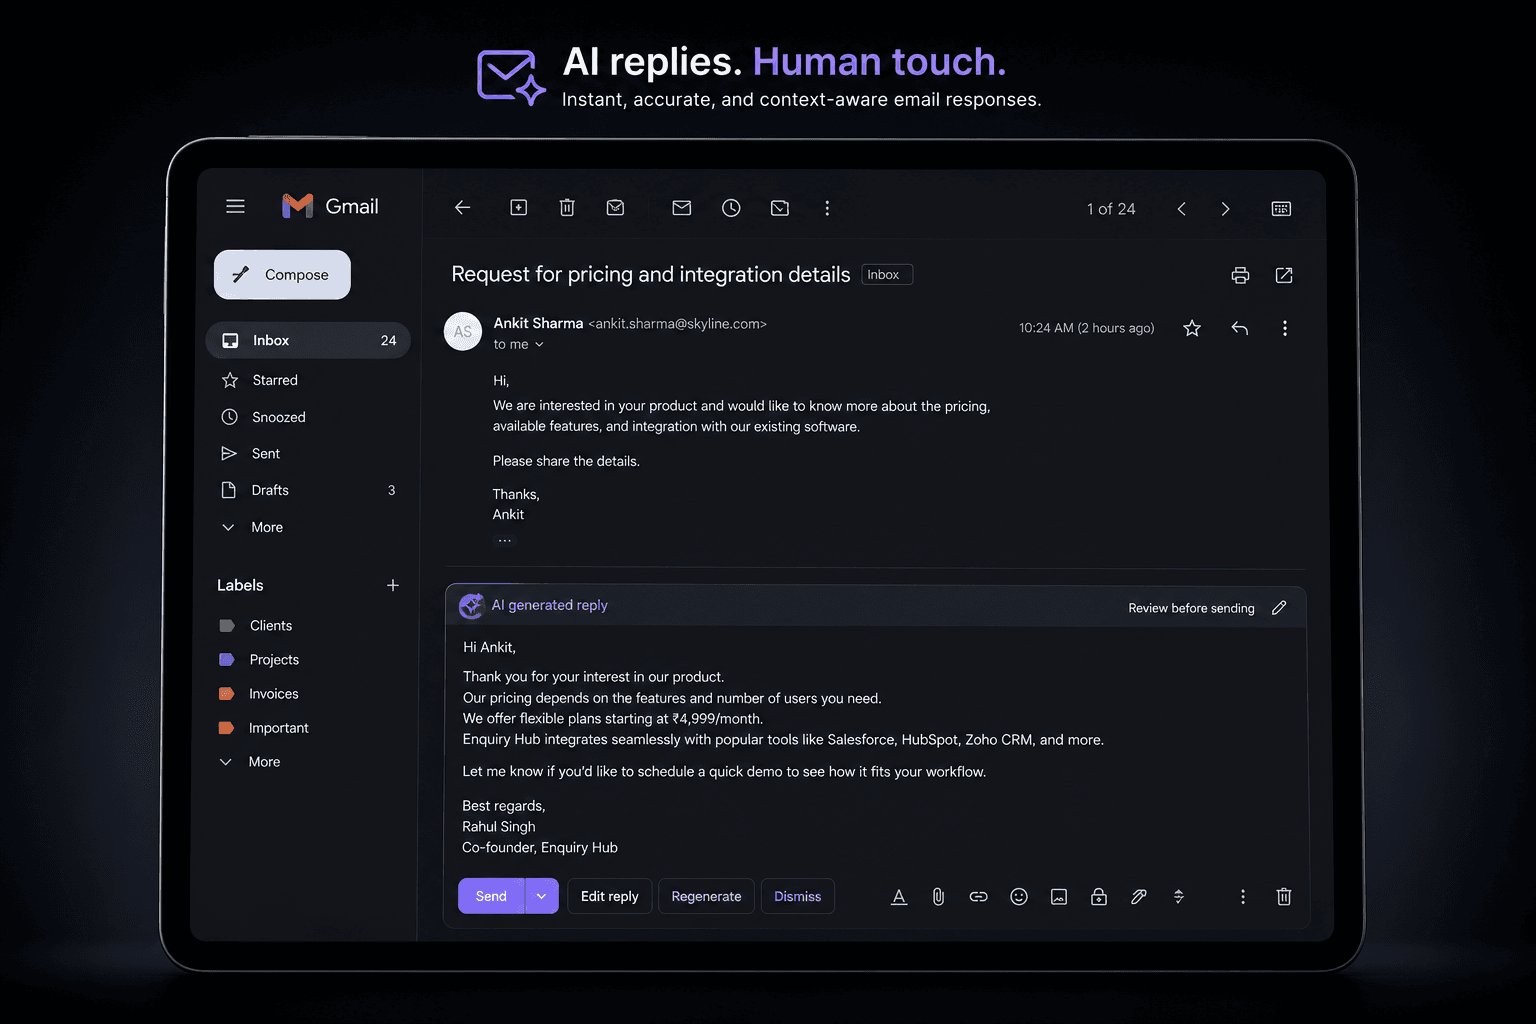Click the Gmail logo
Image resolution: width=1536 pixels, height=1024 pixels.
coord(330,206)
